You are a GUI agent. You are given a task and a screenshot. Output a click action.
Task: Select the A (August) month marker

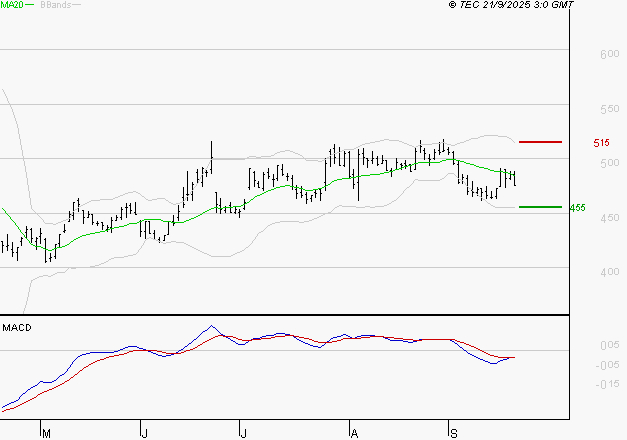[x=353, y=433]
